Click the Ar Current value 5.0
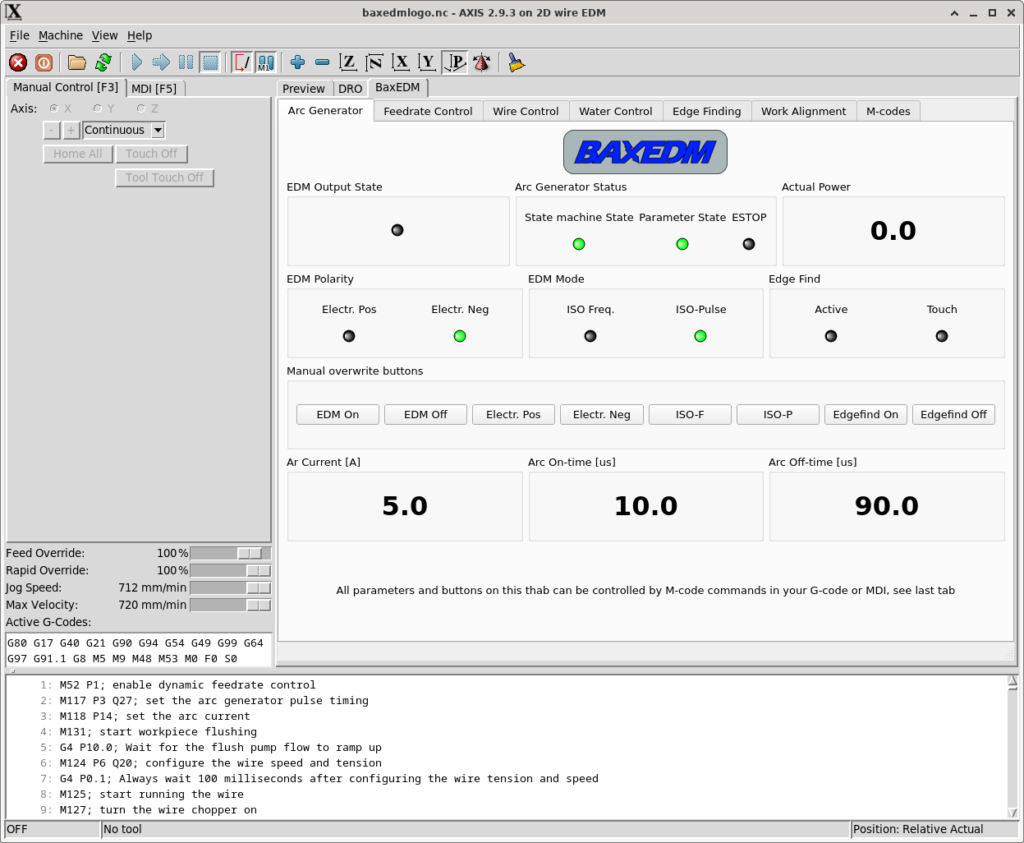 pos(405,506)
